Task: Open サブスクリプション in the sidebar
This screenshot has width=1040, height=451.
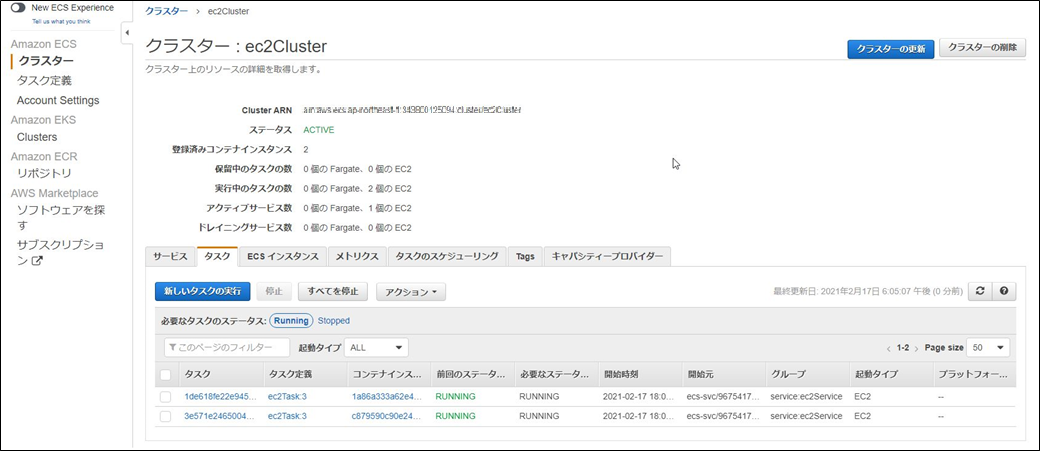Action: (60, 252)
